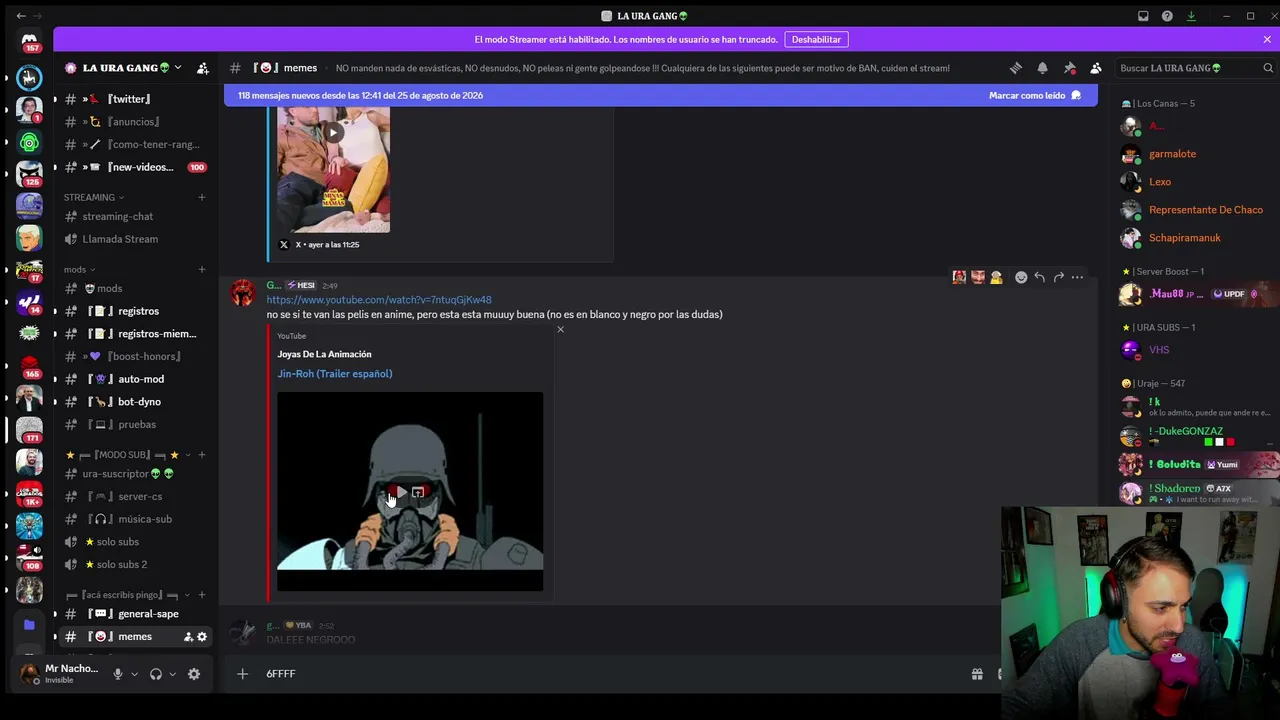Open Jin-Roh video in external link icon
Screen dimensions: 1280x720
[x=418, y=492]
